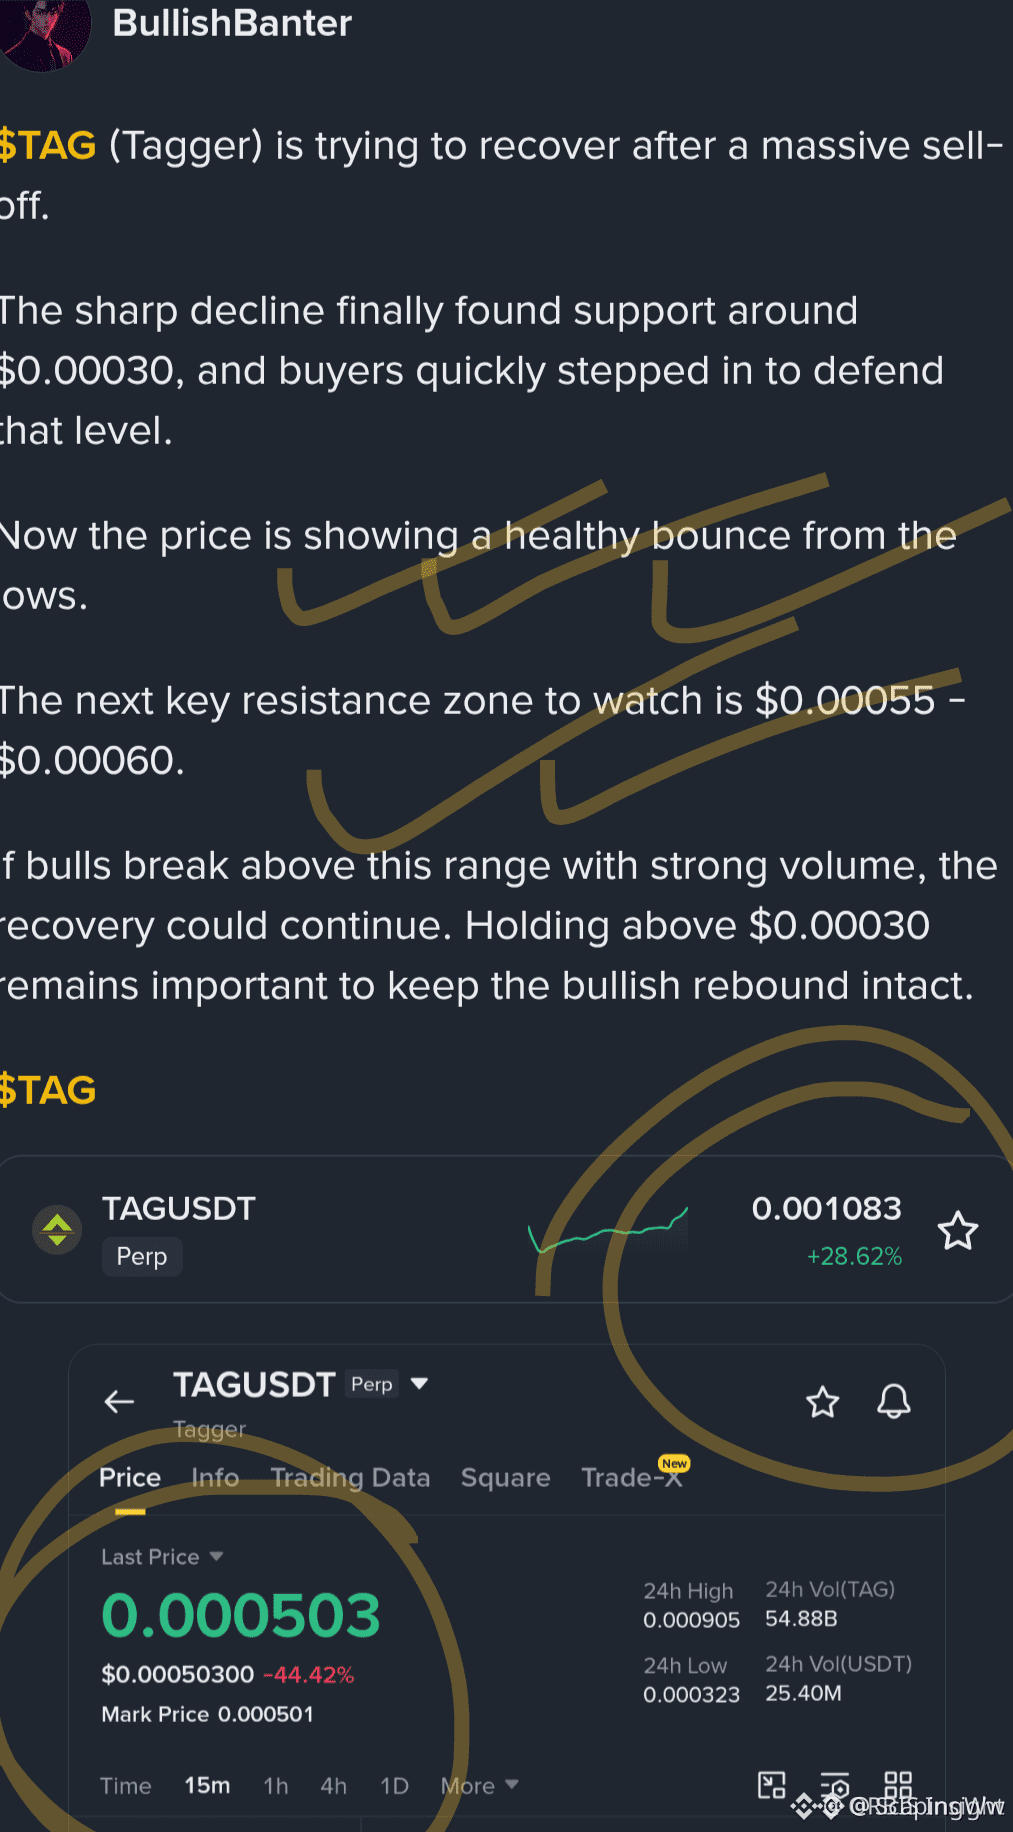The width and height of the screenshot is (1013, 1832).
Task: Favorite TAGUSDT with the star icon
Action: tap(957, 1230)
